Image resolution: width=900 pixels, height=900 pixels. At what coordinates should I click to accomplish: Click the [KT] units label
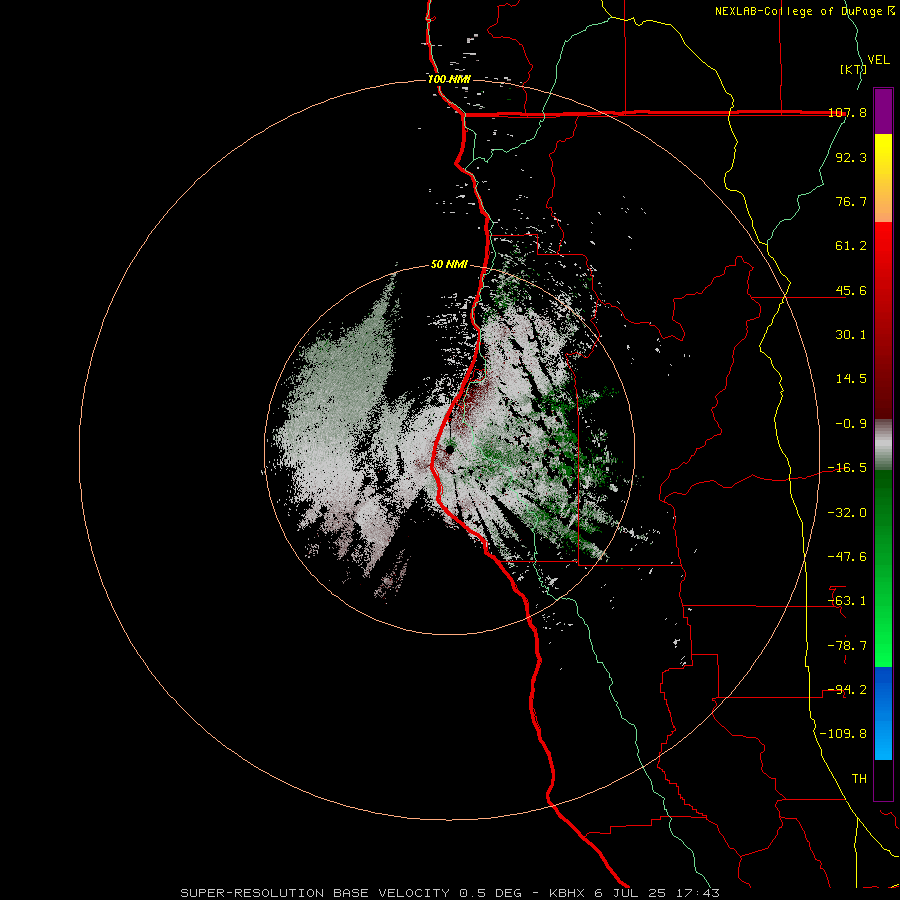(853, 69)
